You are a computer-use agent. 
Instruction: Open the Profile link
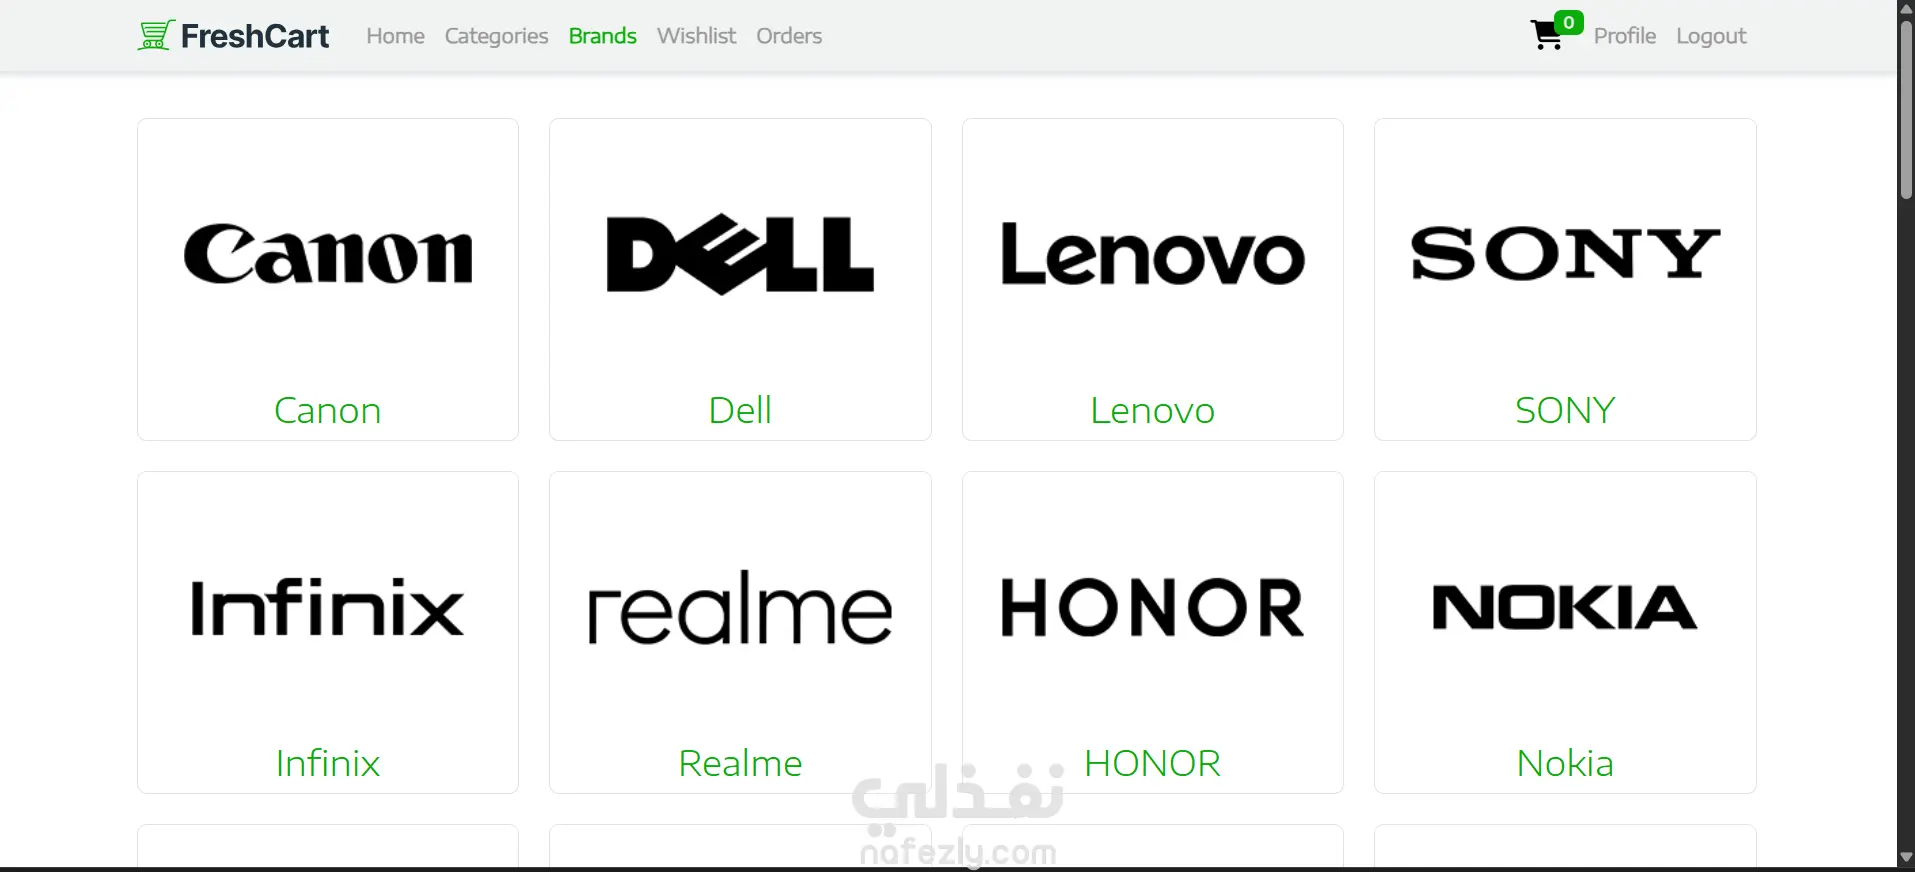click(x=1625, y=36)
